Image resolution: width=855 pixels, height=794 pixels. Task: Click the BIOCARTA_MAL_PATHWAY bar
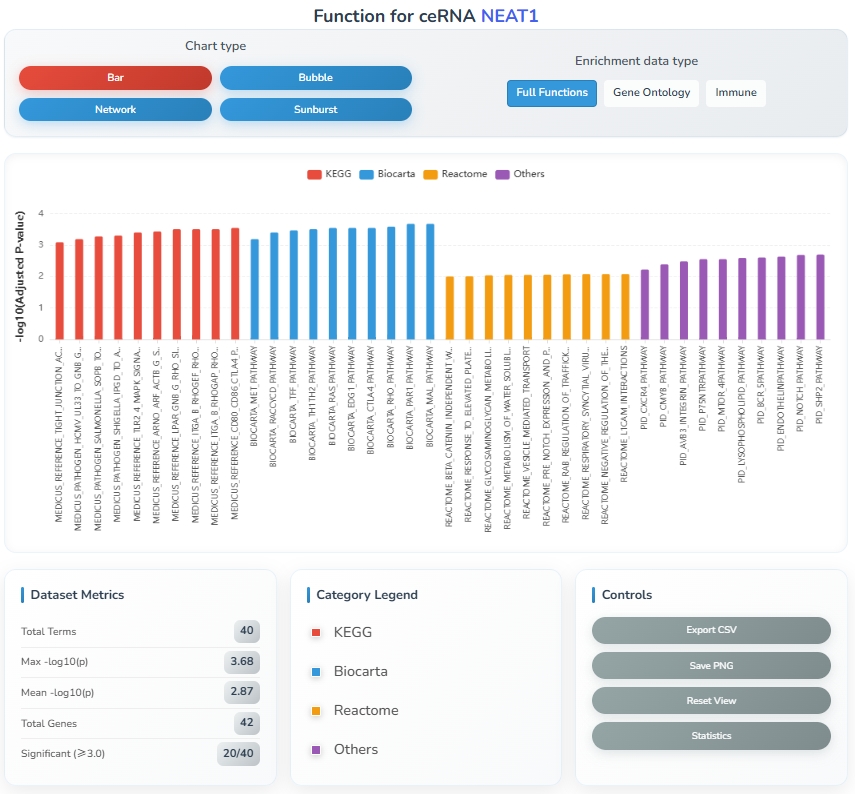click(430, 281)
